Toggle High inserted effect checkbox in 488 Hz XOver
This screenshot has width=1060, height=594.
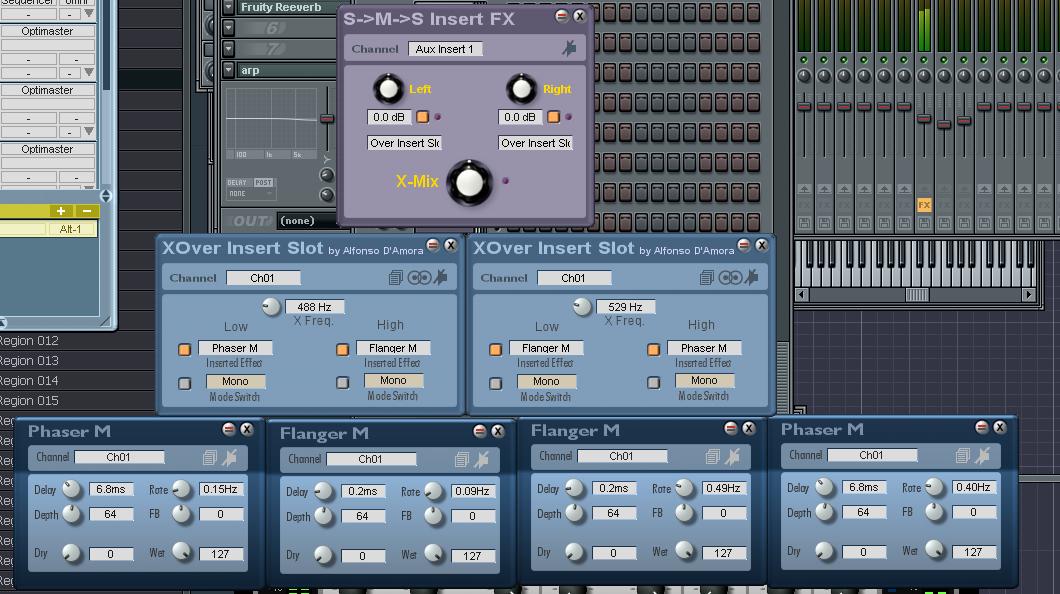(x=343, y=349)
